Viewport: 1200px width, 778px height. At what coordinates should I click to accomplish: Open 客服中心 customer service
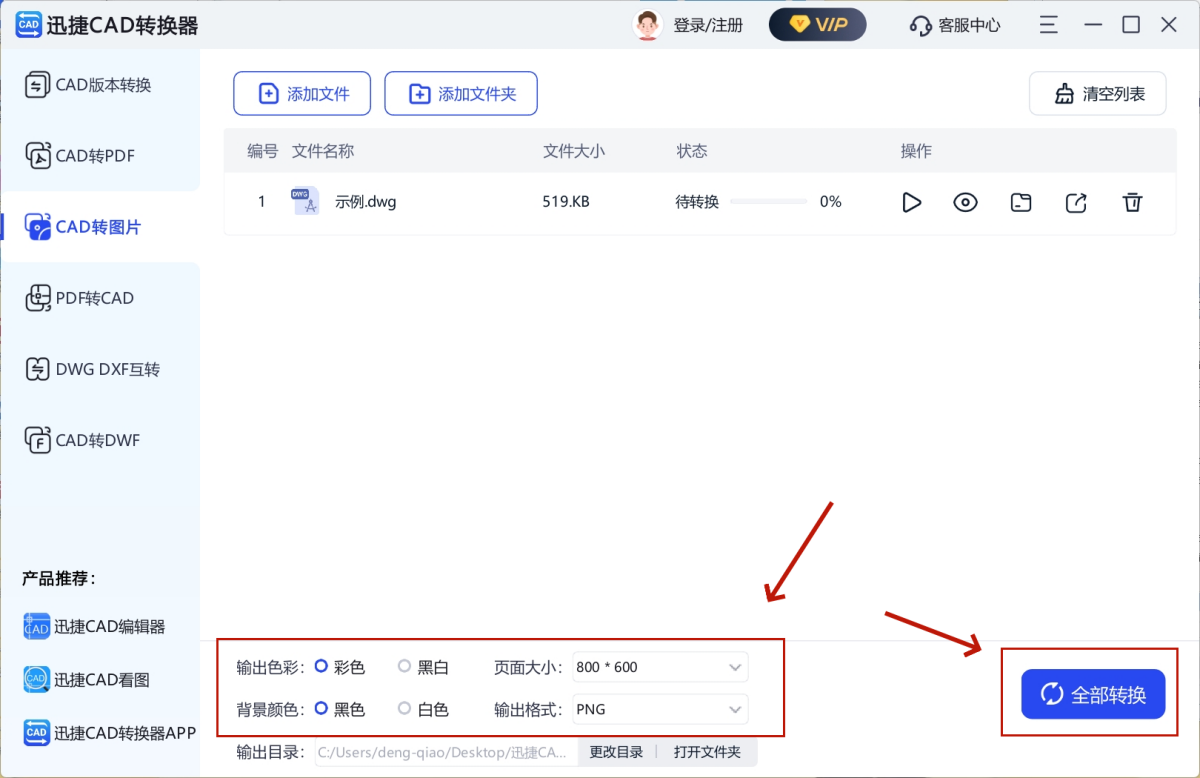click(x=955, y=25)
